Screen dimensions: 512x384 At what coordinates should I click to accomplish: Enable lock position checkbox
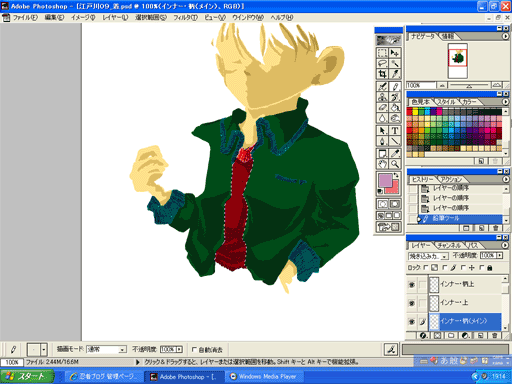point(463,267)
